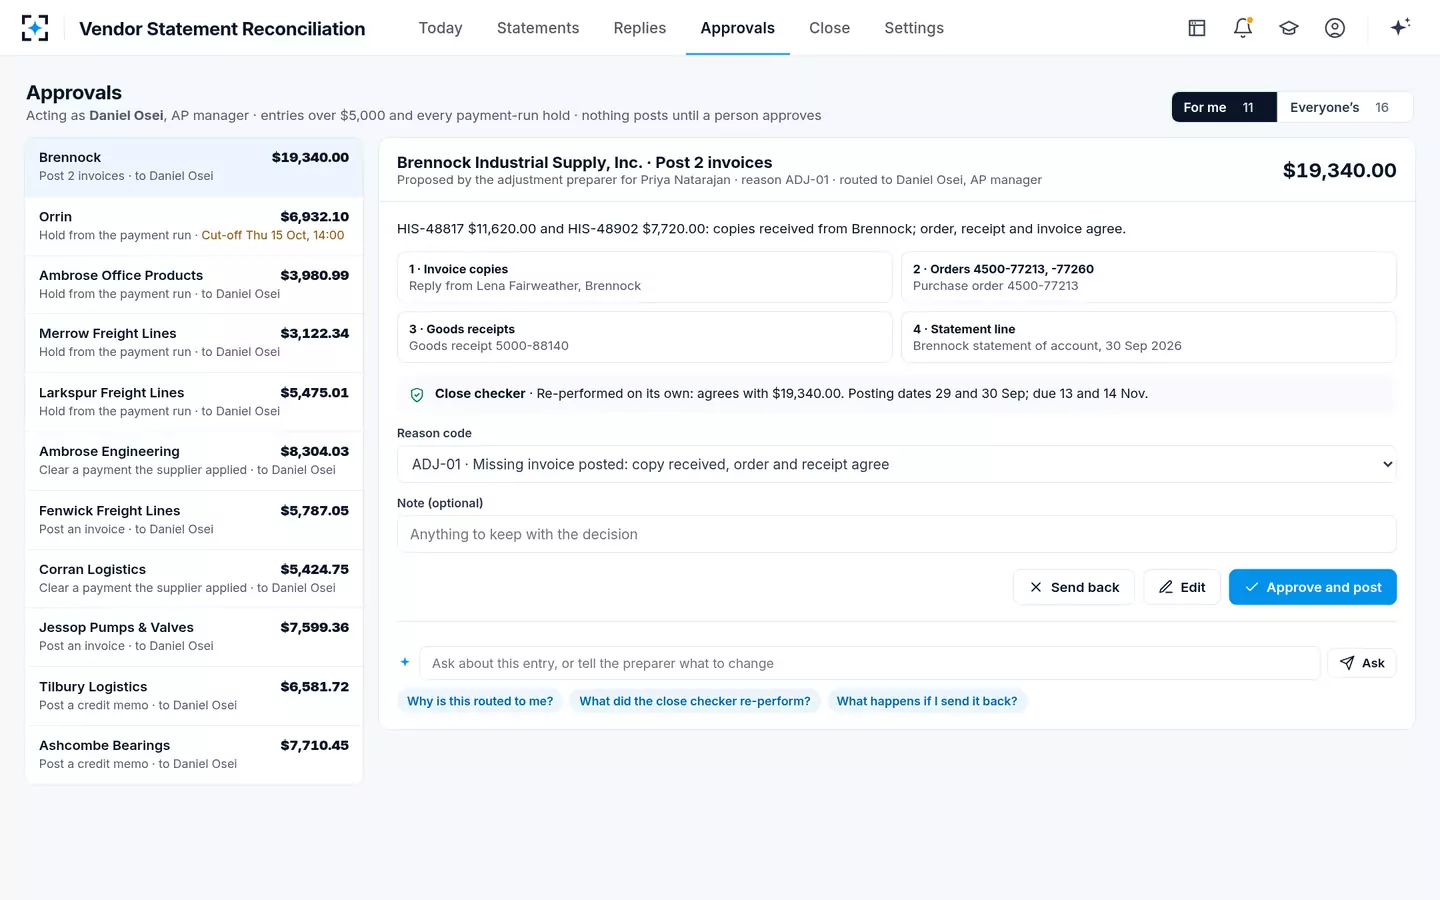Ask what the close checker re-performed
The width and height of the screenshot is (1440, 900).
(695, 701)
